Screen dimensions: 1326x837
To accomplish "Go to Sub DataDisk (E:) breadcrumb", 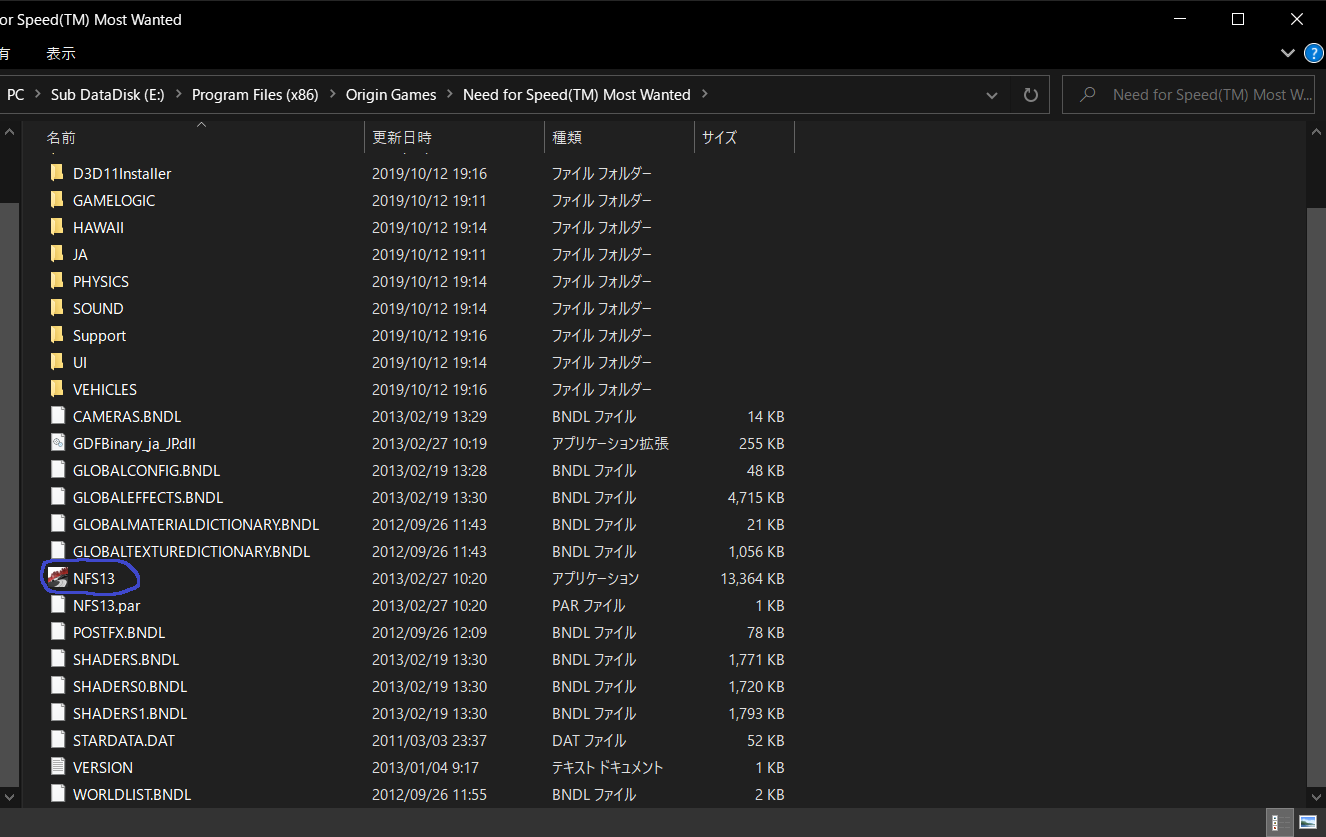I will coord(108,95).
